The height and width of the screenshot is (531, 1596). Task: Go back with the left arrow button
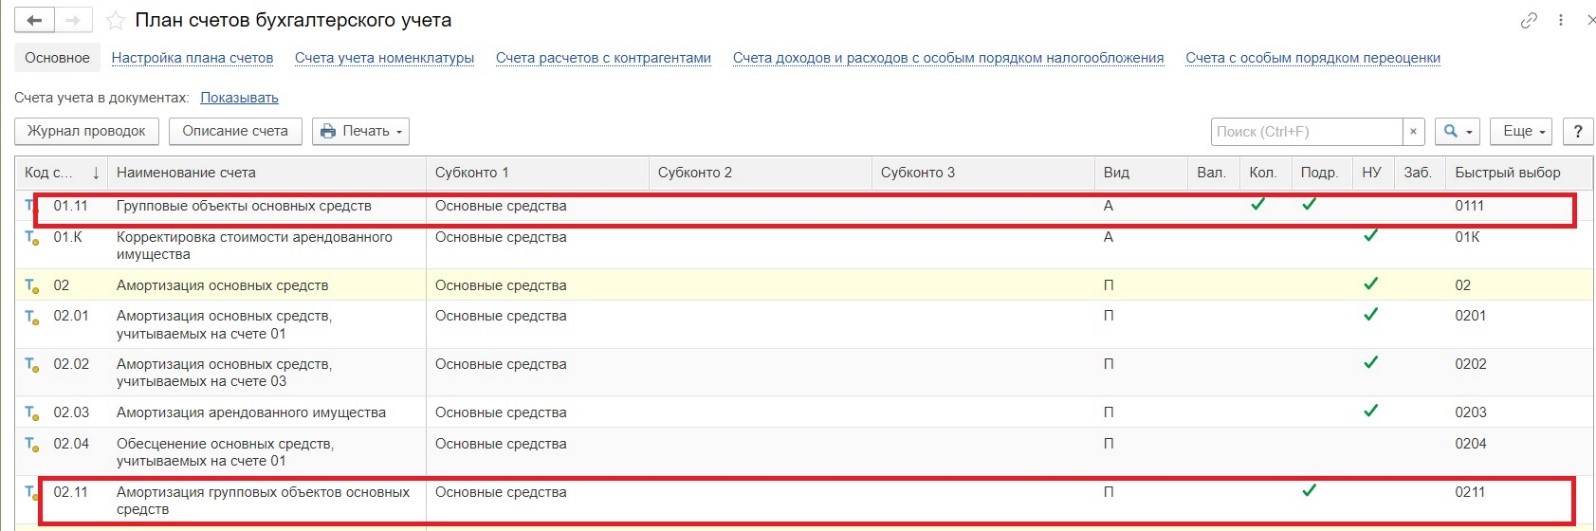coord(35,20)
